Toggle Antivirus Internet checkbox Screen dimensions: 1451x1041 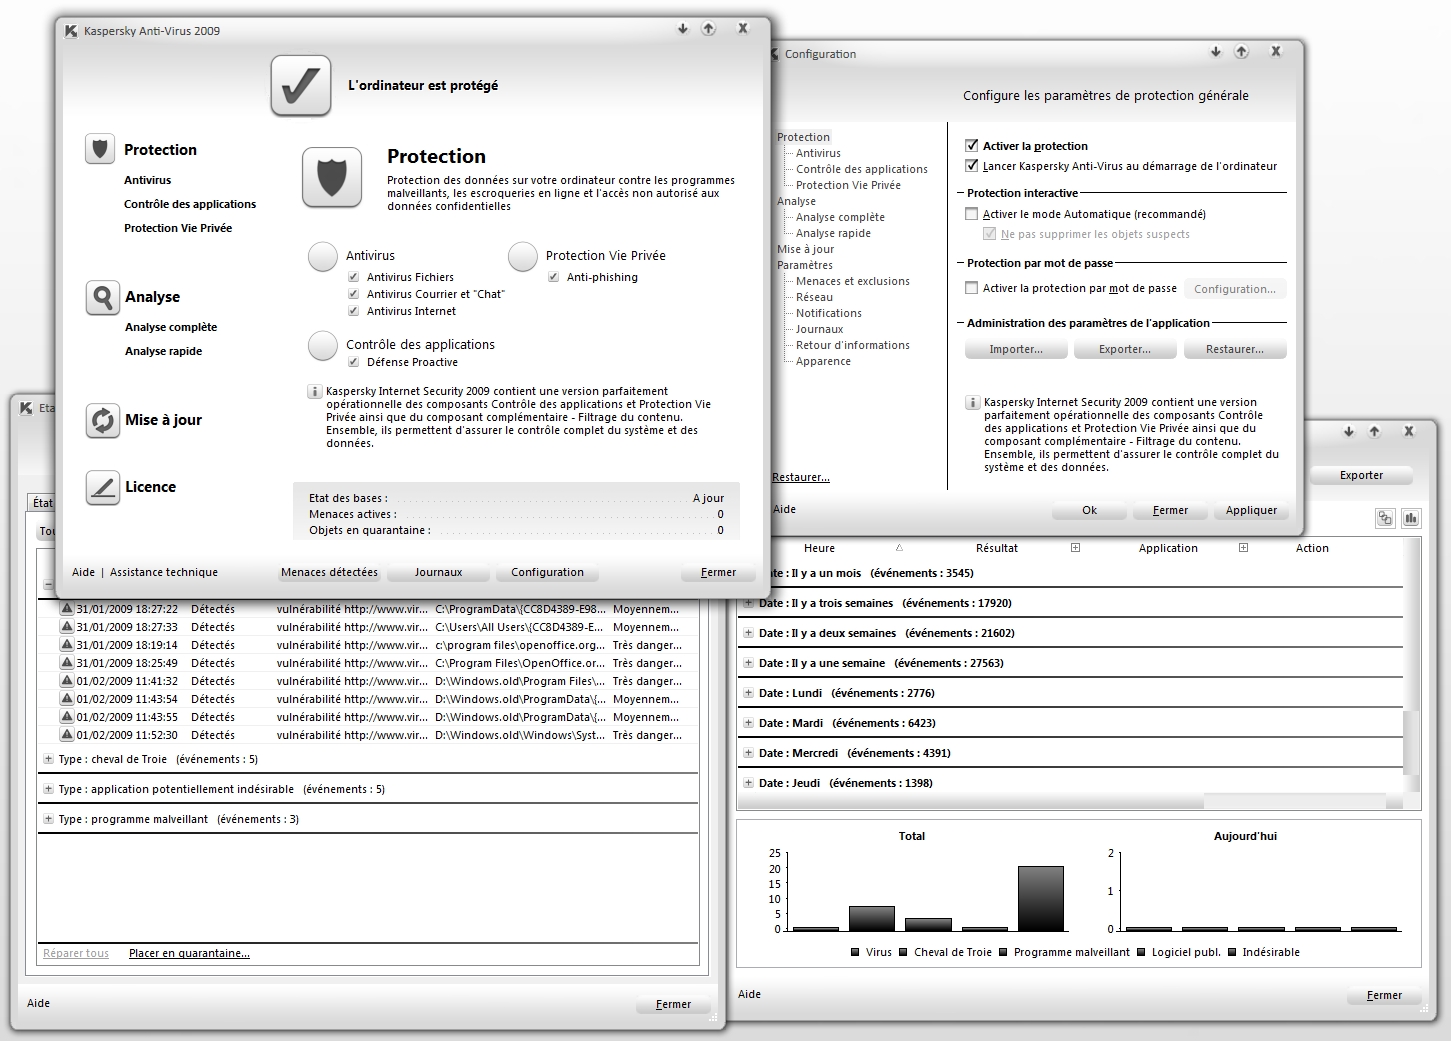coord(353,311)
